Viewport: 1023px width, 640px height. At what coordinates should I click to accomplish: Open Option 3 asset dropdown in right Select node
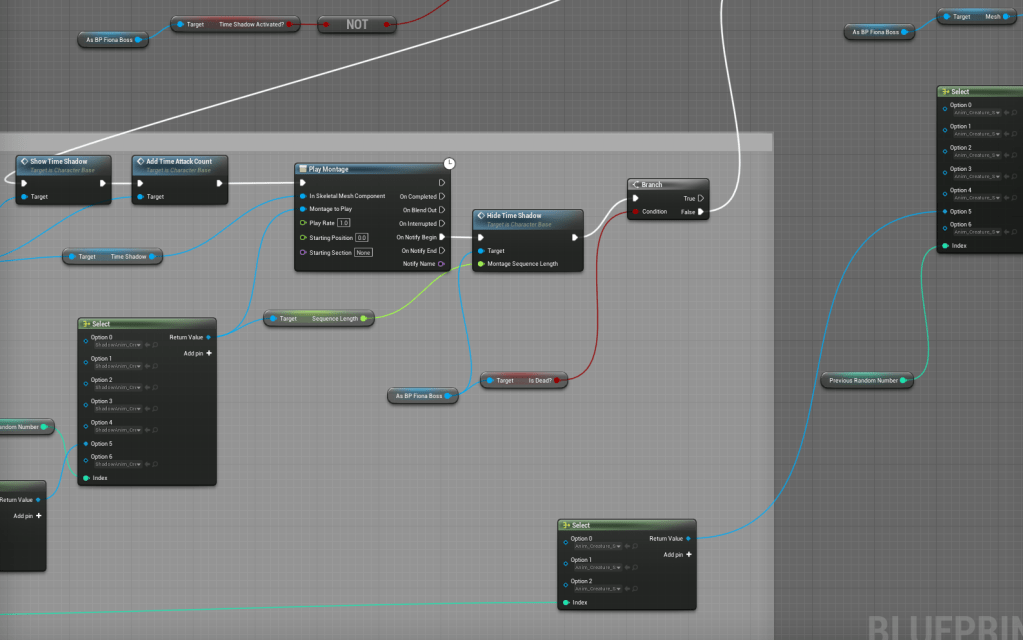(x=977, y=177)
